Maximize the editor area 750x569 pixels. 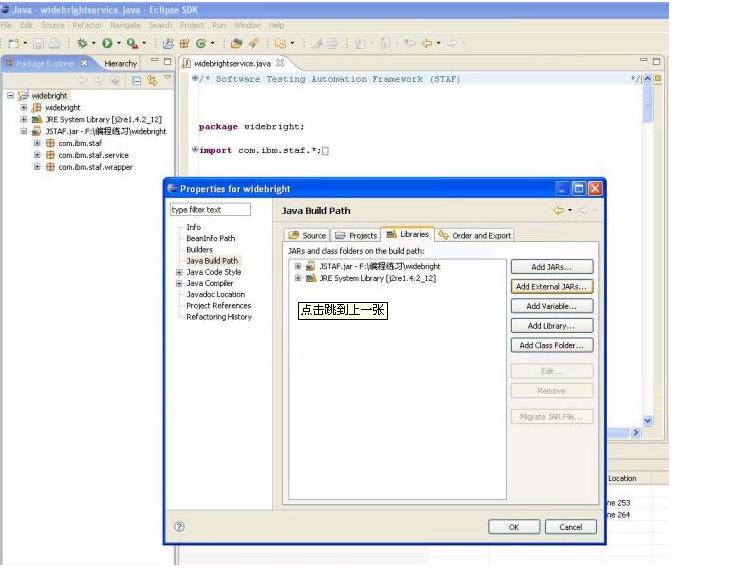coord(657,62)
